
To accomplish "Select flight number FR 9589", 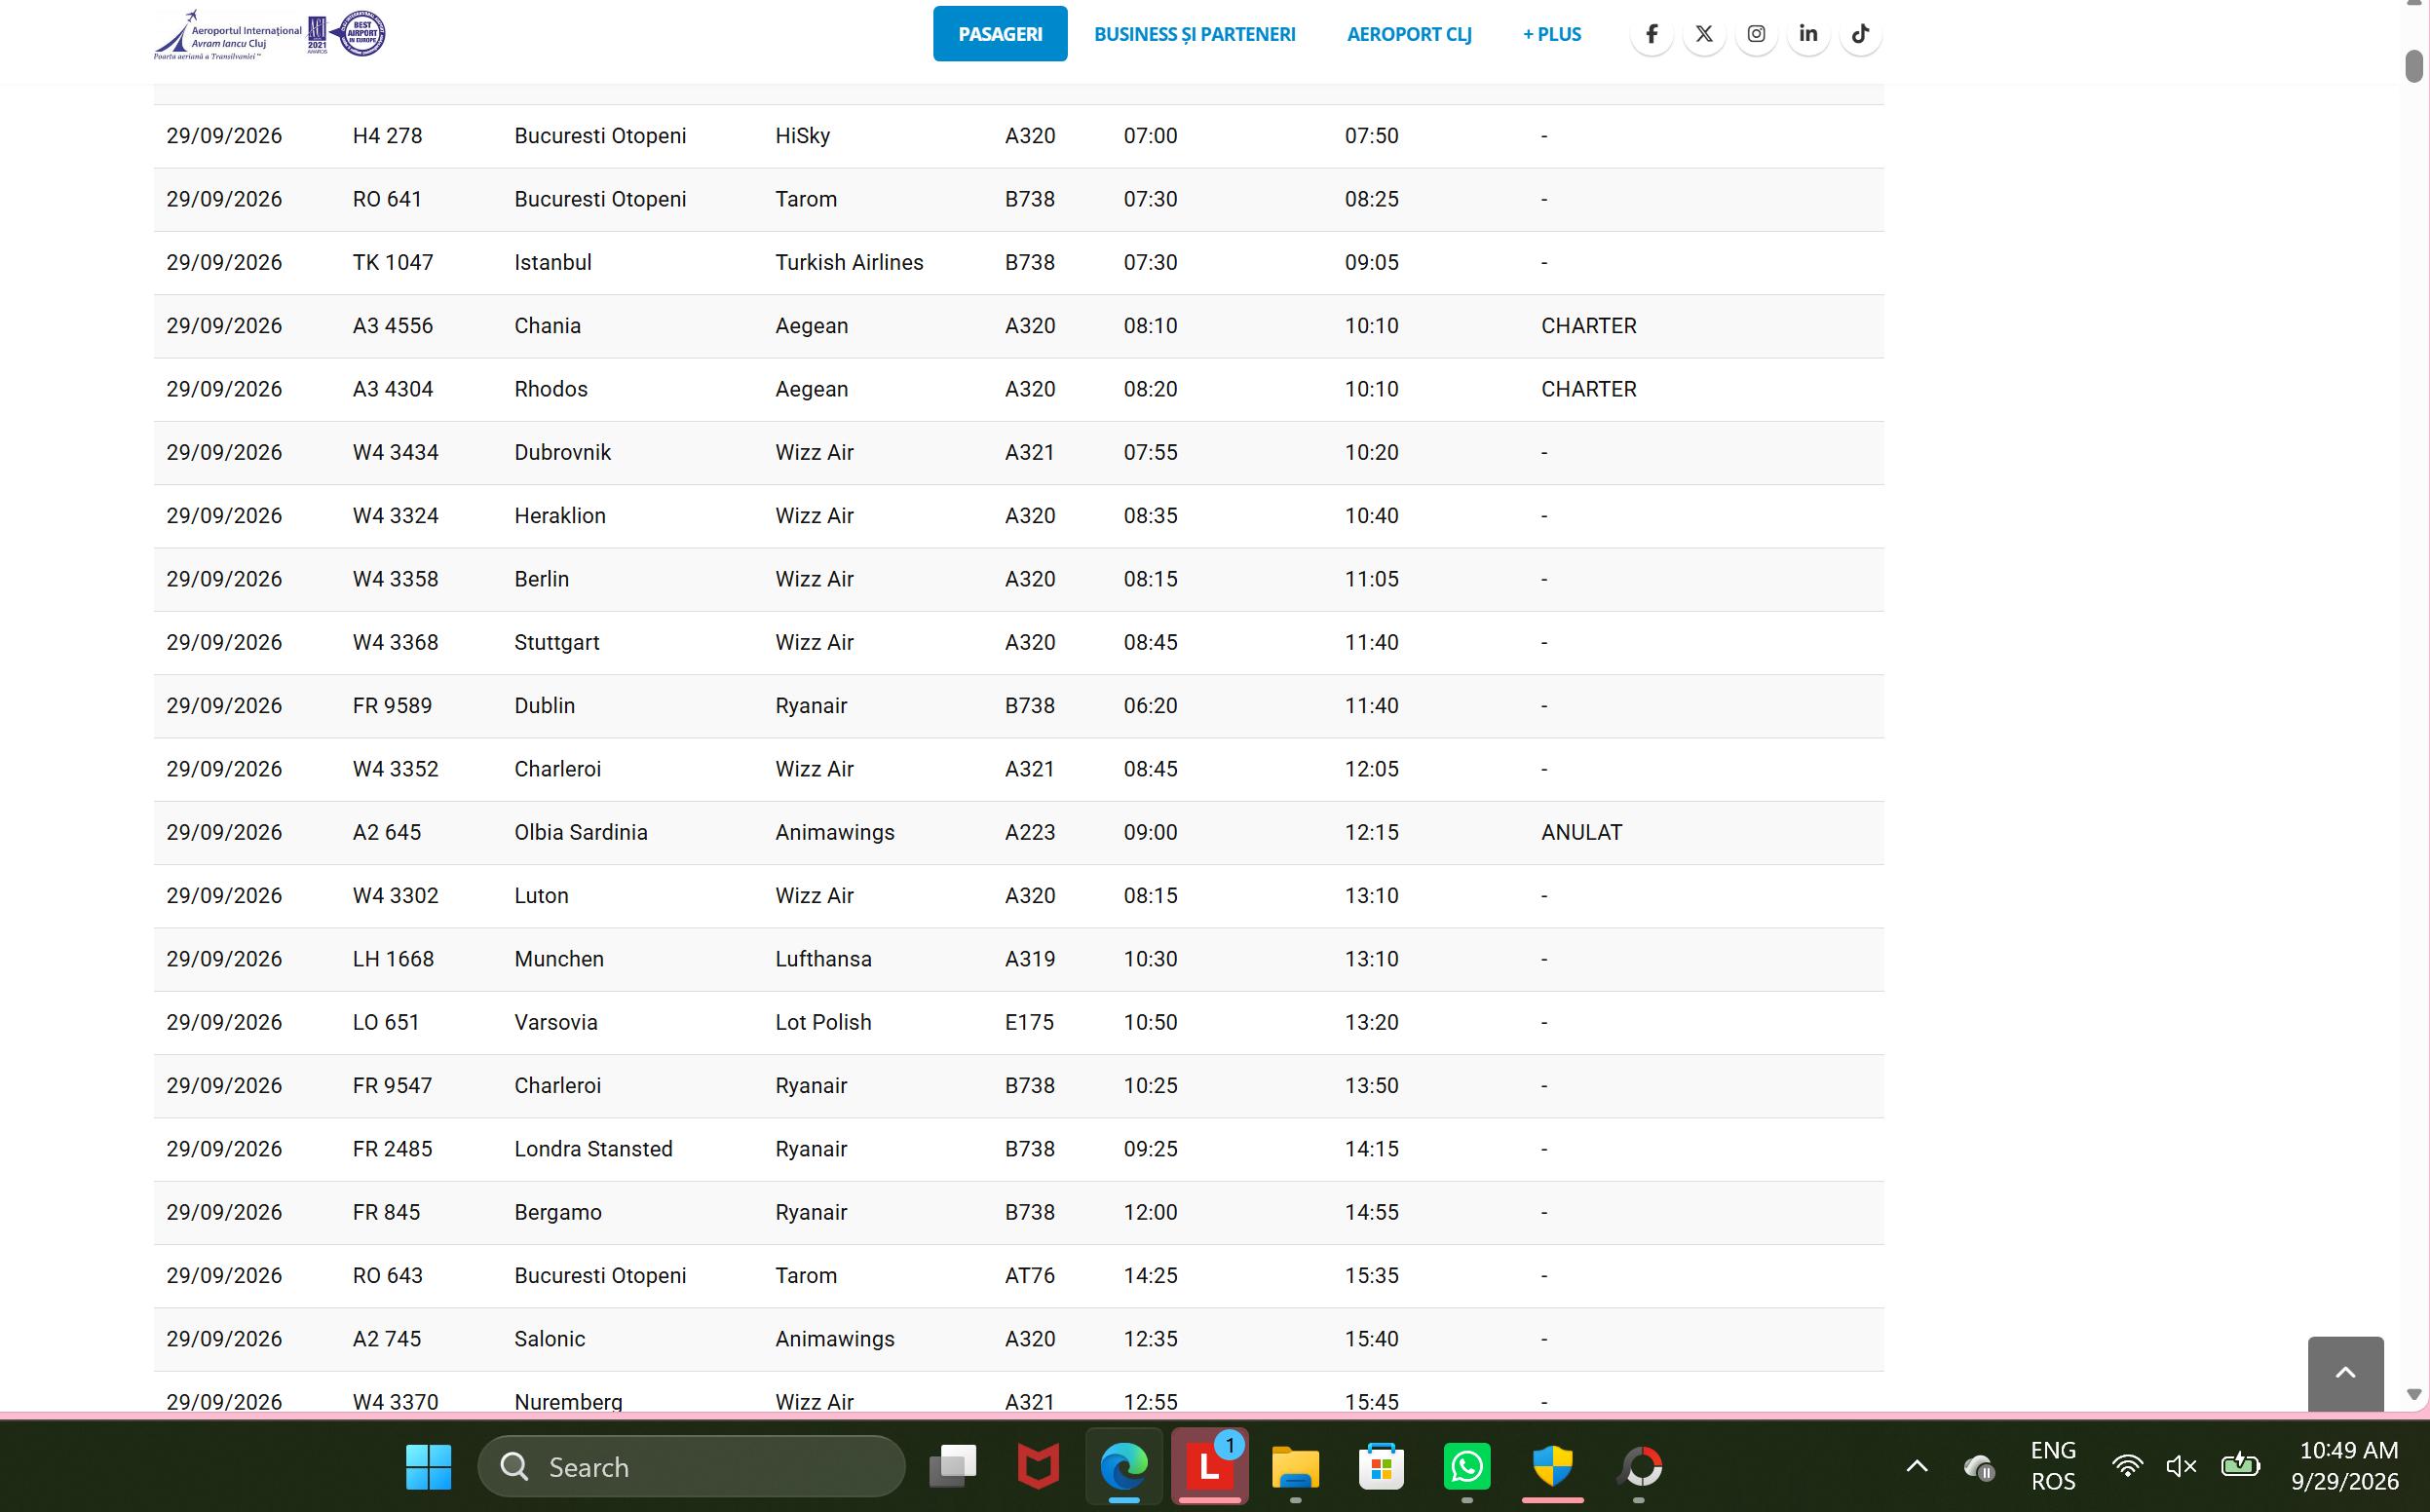I will click(x=393, y=706).
